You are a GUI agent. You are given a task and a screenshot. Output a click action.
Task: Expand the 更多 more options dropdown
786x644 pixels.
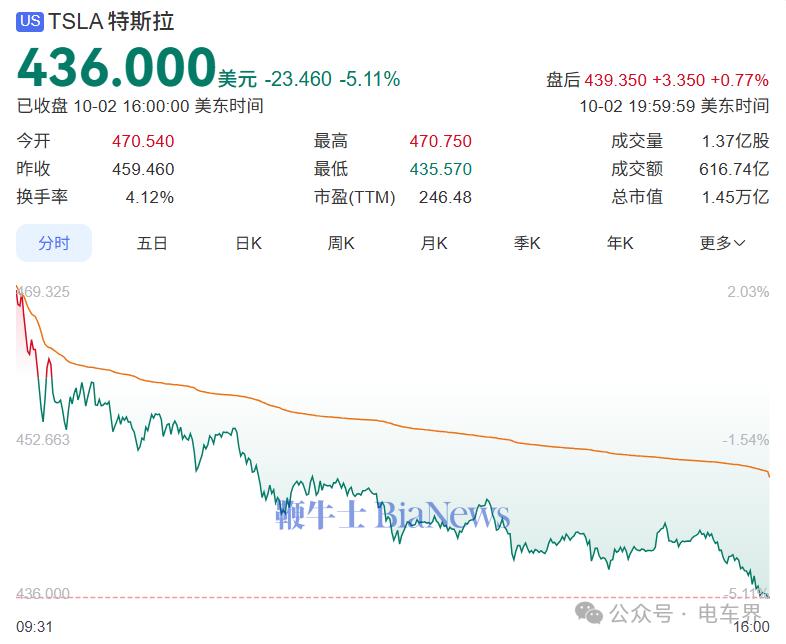(722, 243)
